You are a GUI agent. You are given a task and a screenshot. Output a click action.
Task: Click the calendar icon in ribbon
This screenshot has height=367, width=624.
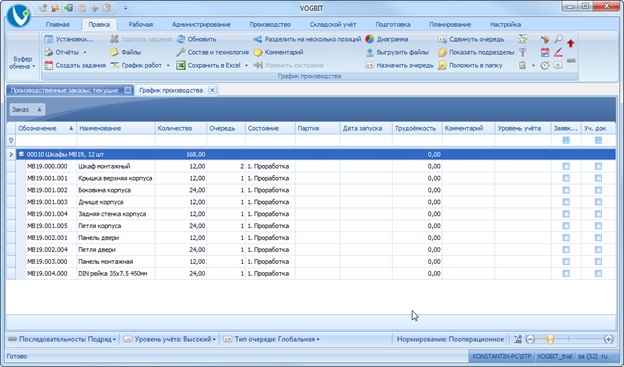pos(545,52)
